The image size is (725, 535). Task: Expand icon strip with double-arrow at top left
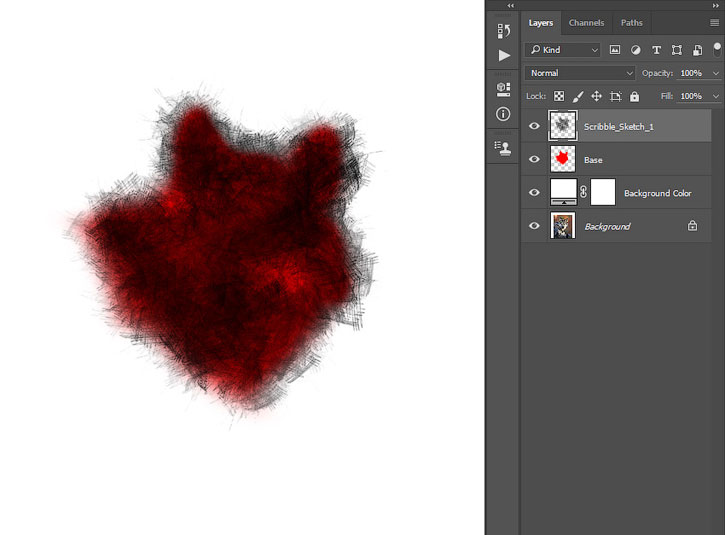(510, 6)
